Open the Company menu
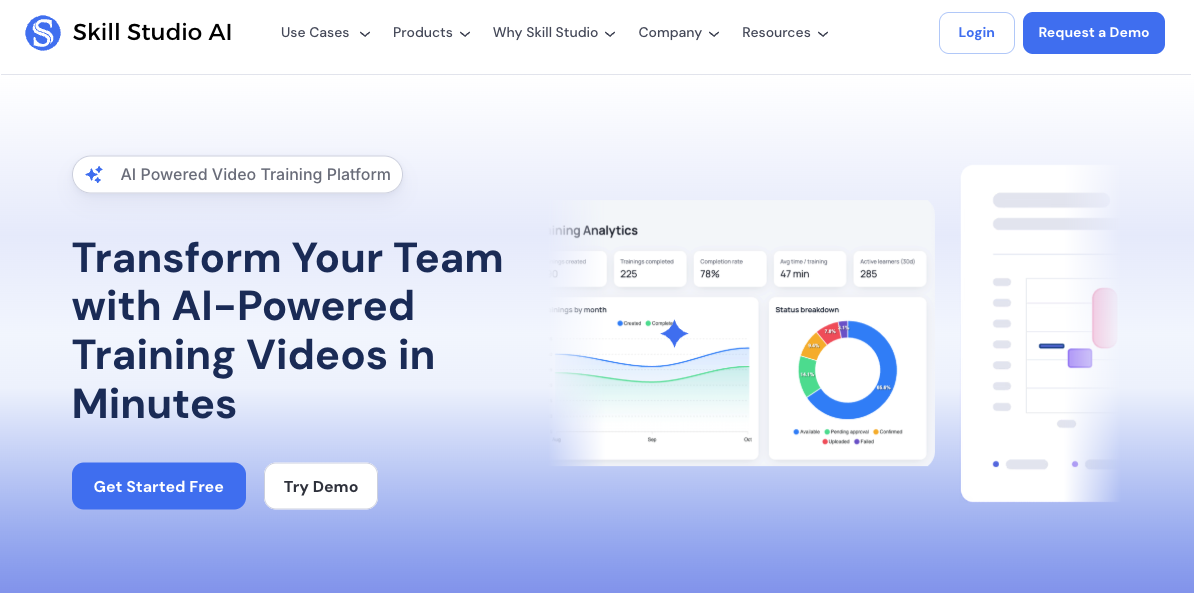Viewport: 1194px width, 593px height. (679, 33)
